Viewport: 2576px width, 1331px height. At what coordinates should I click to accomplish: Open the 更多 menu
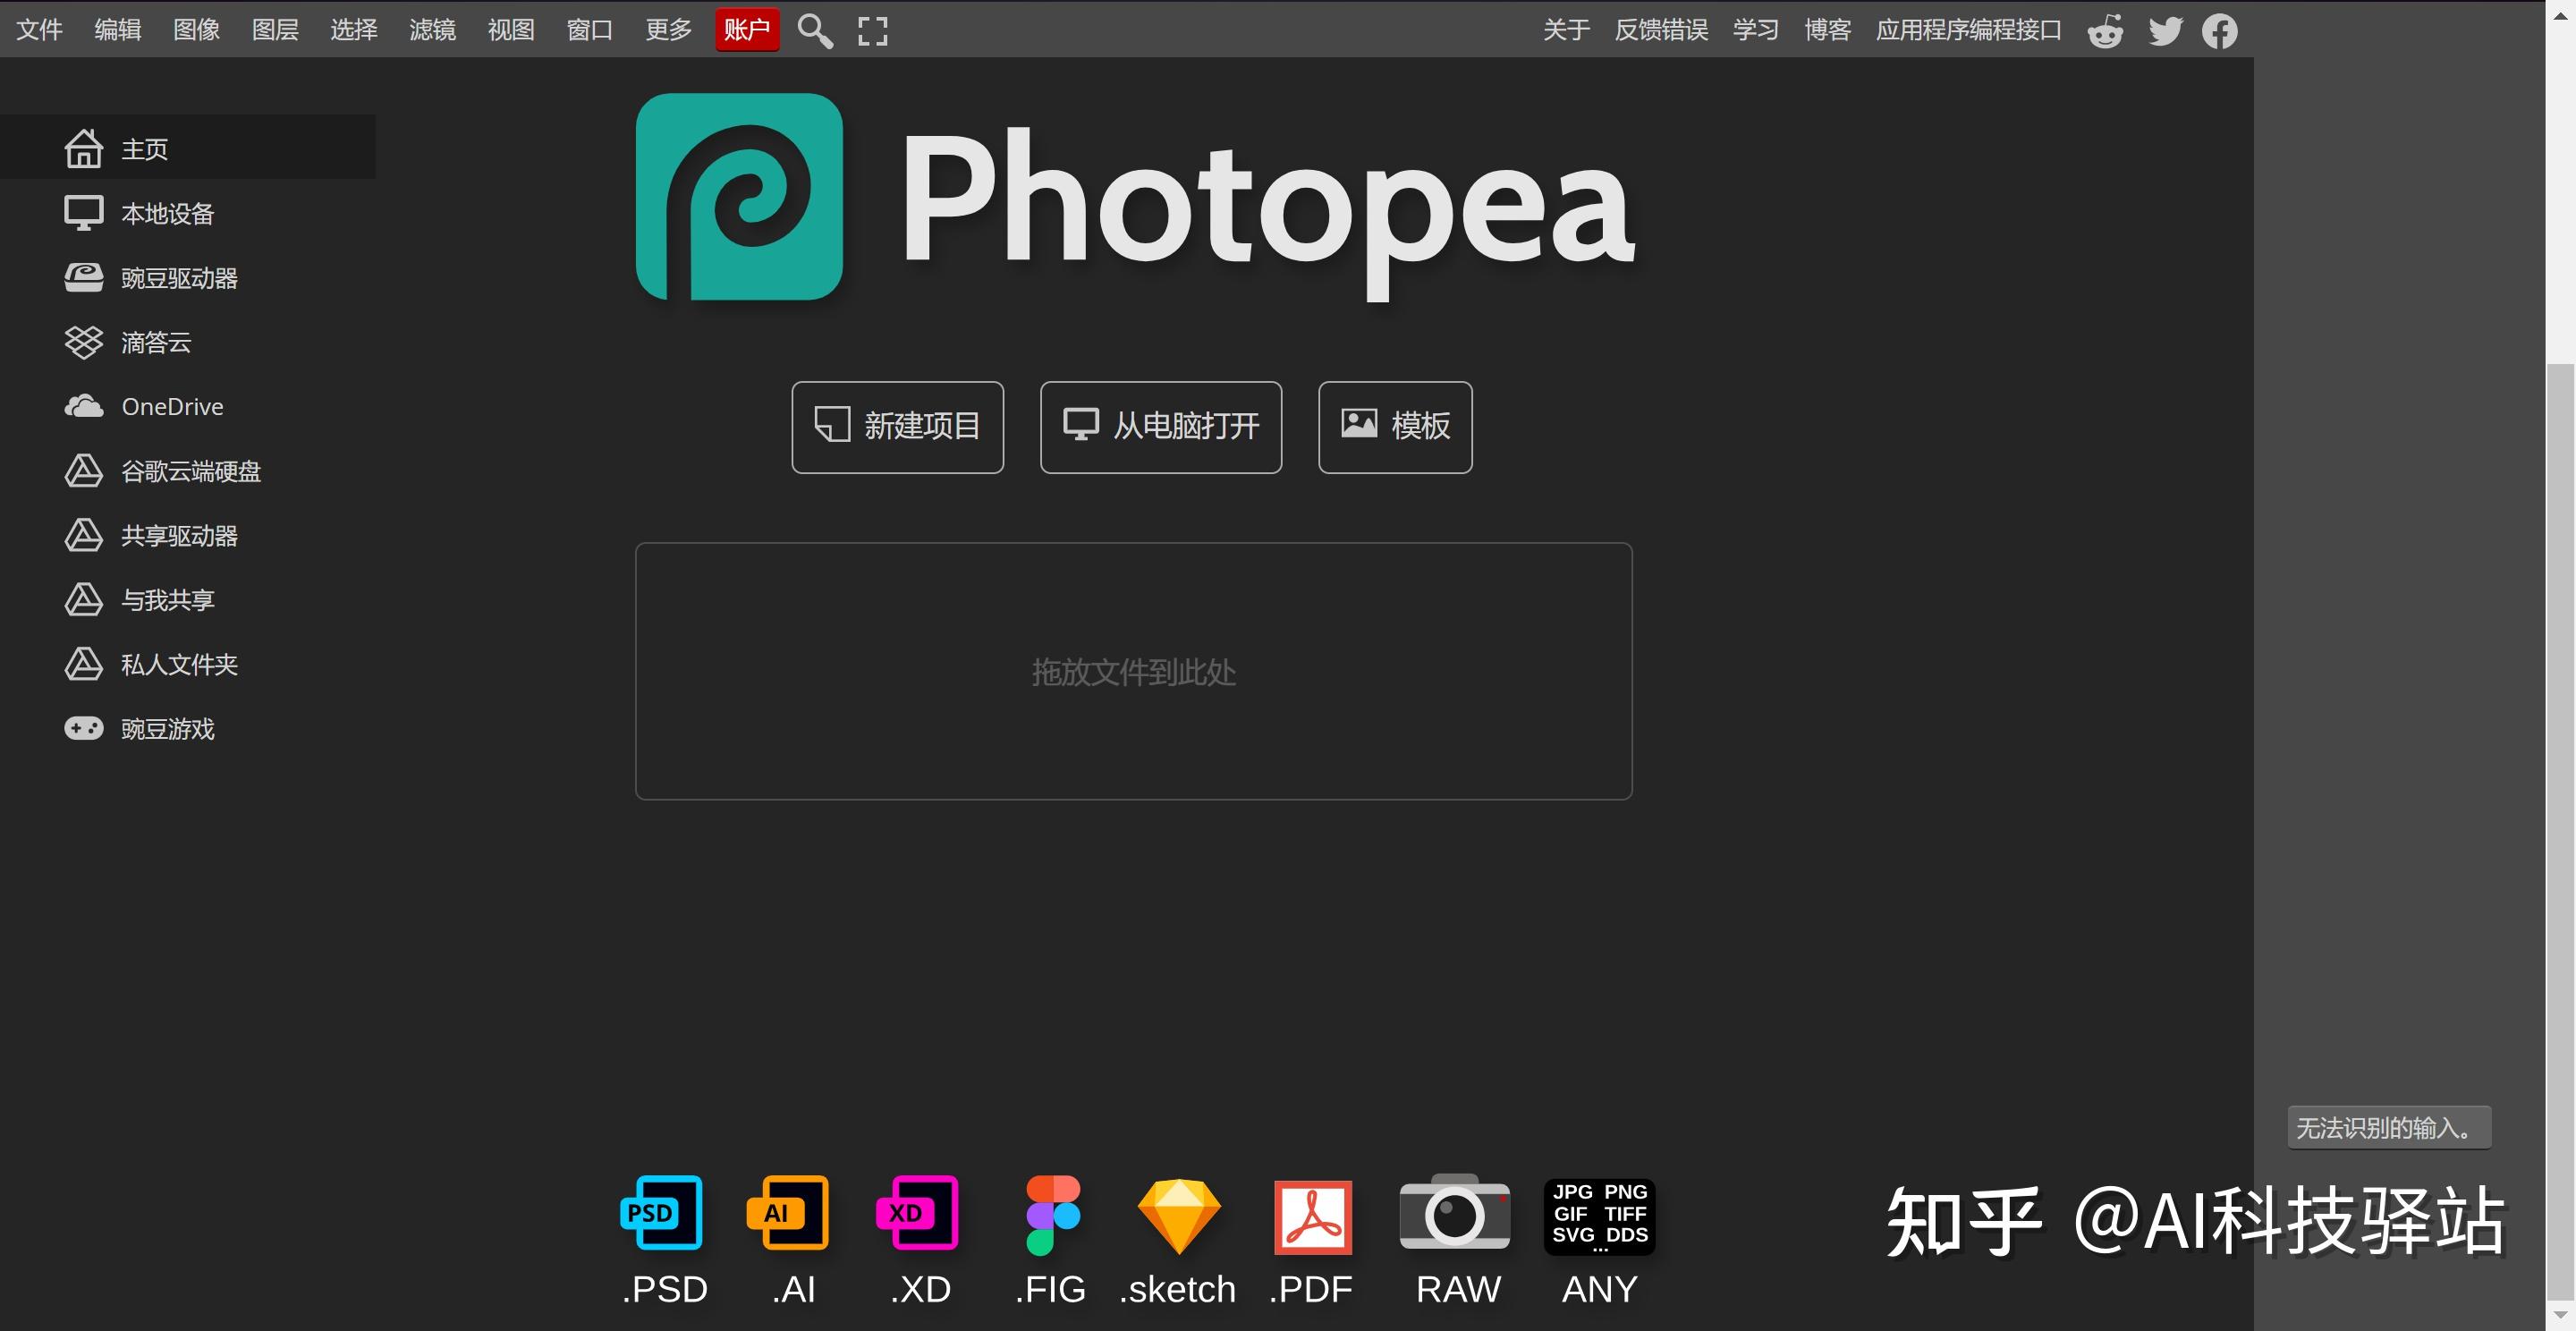669,30
